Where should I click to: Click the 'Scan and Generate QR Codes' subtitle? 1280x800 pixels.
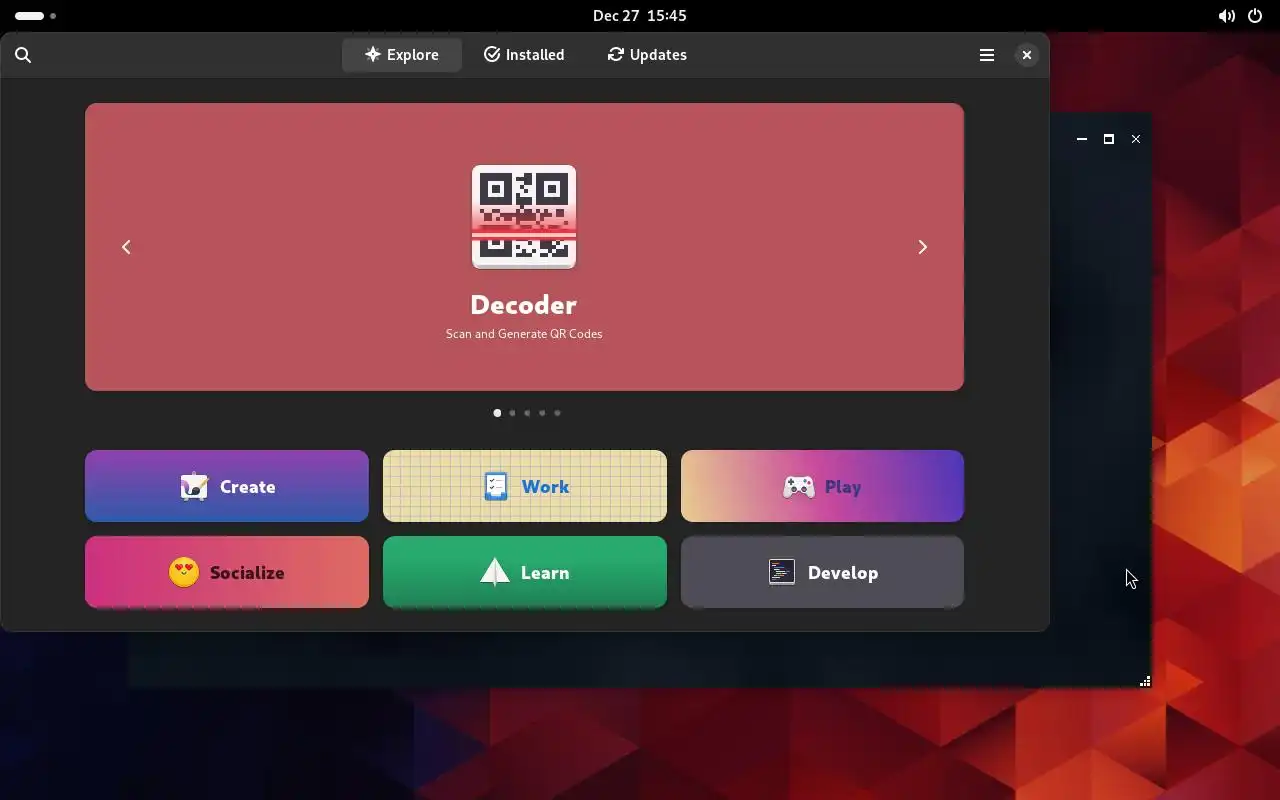click(x=524, y=334)
